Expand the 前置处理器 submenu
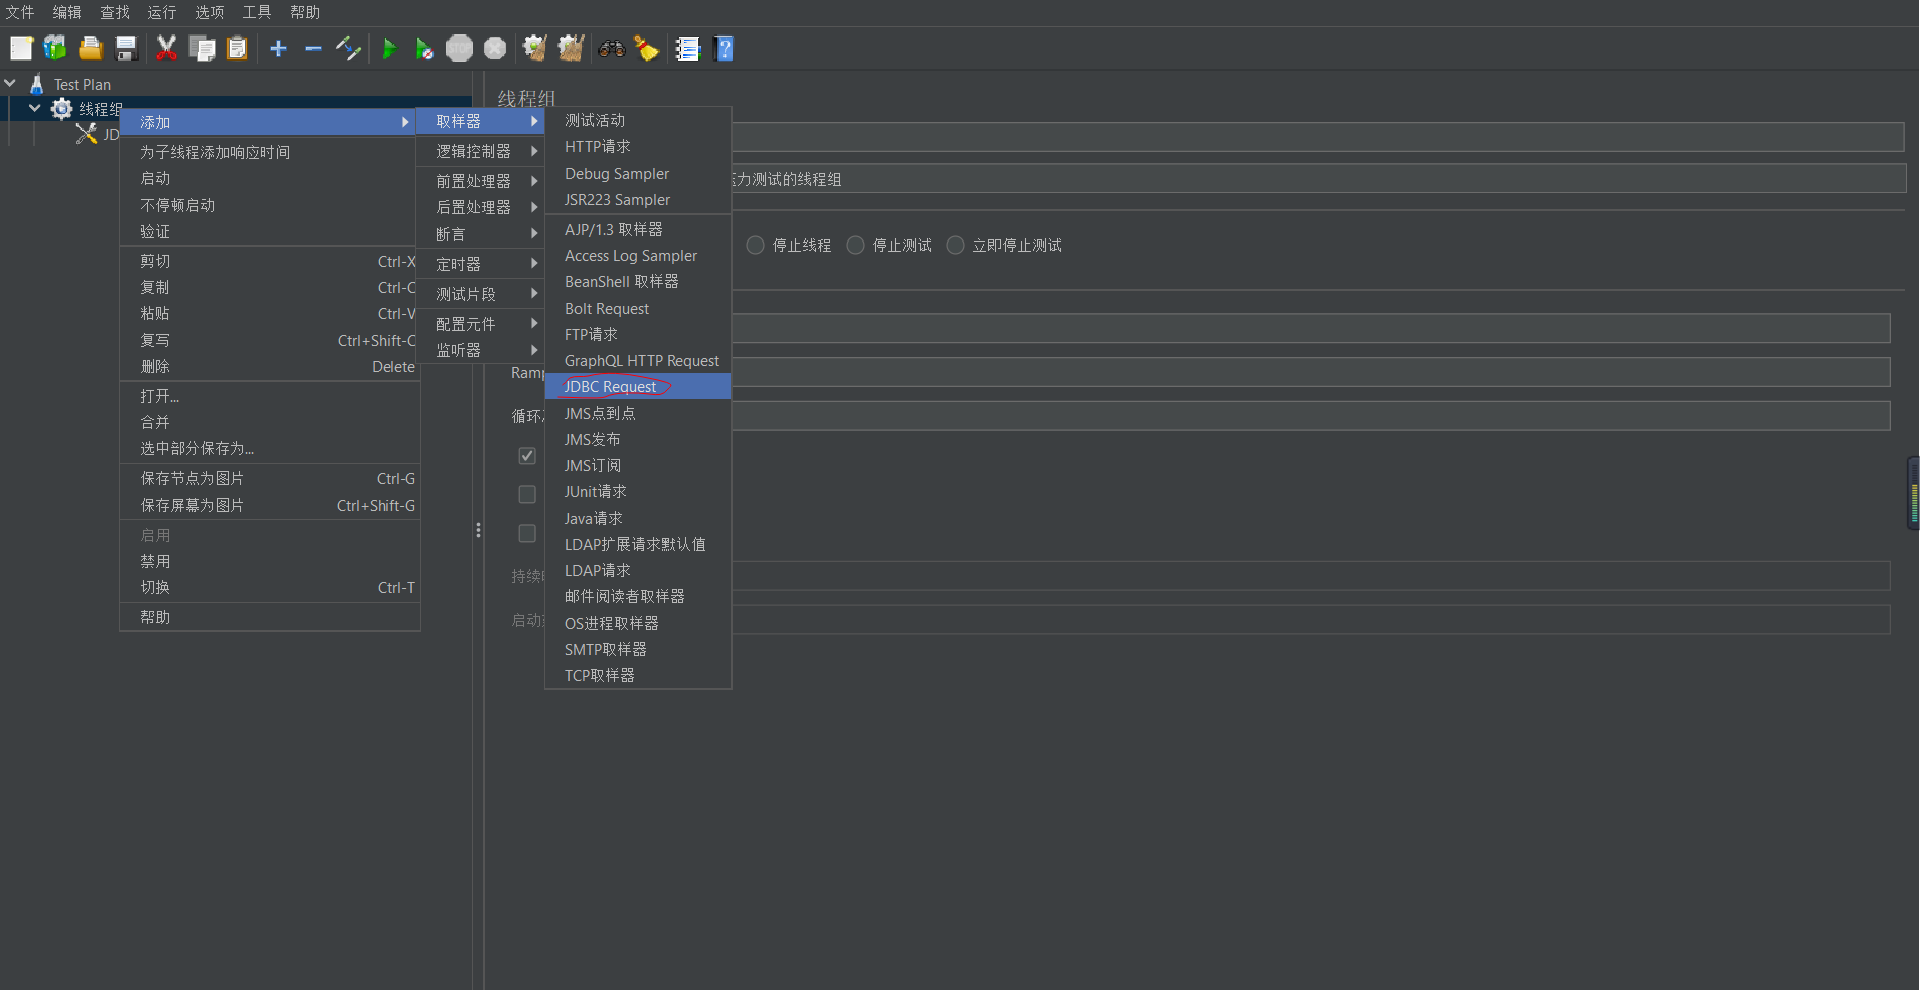Image resolution: width=1920 pixels, height=991 pixels. pyautogui.click(x=481, y=181)
